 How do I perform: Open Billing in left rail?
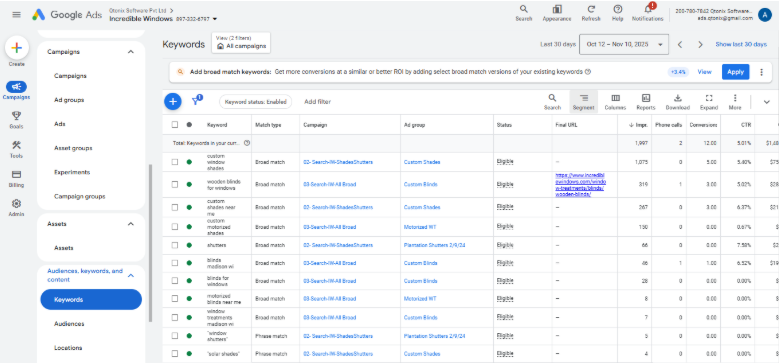(16, 178)
